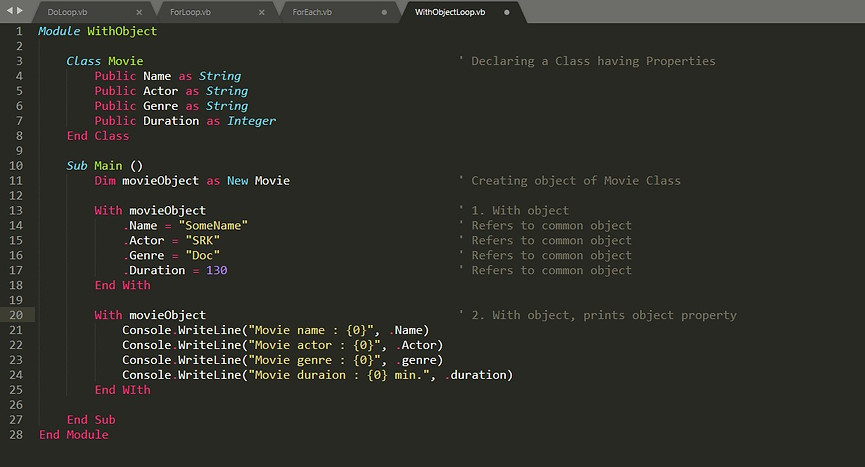Screen dimensions: 865x467
Task: Click the 'Movie genre' WriteLine statement
Action: click(x=282, y=360)
